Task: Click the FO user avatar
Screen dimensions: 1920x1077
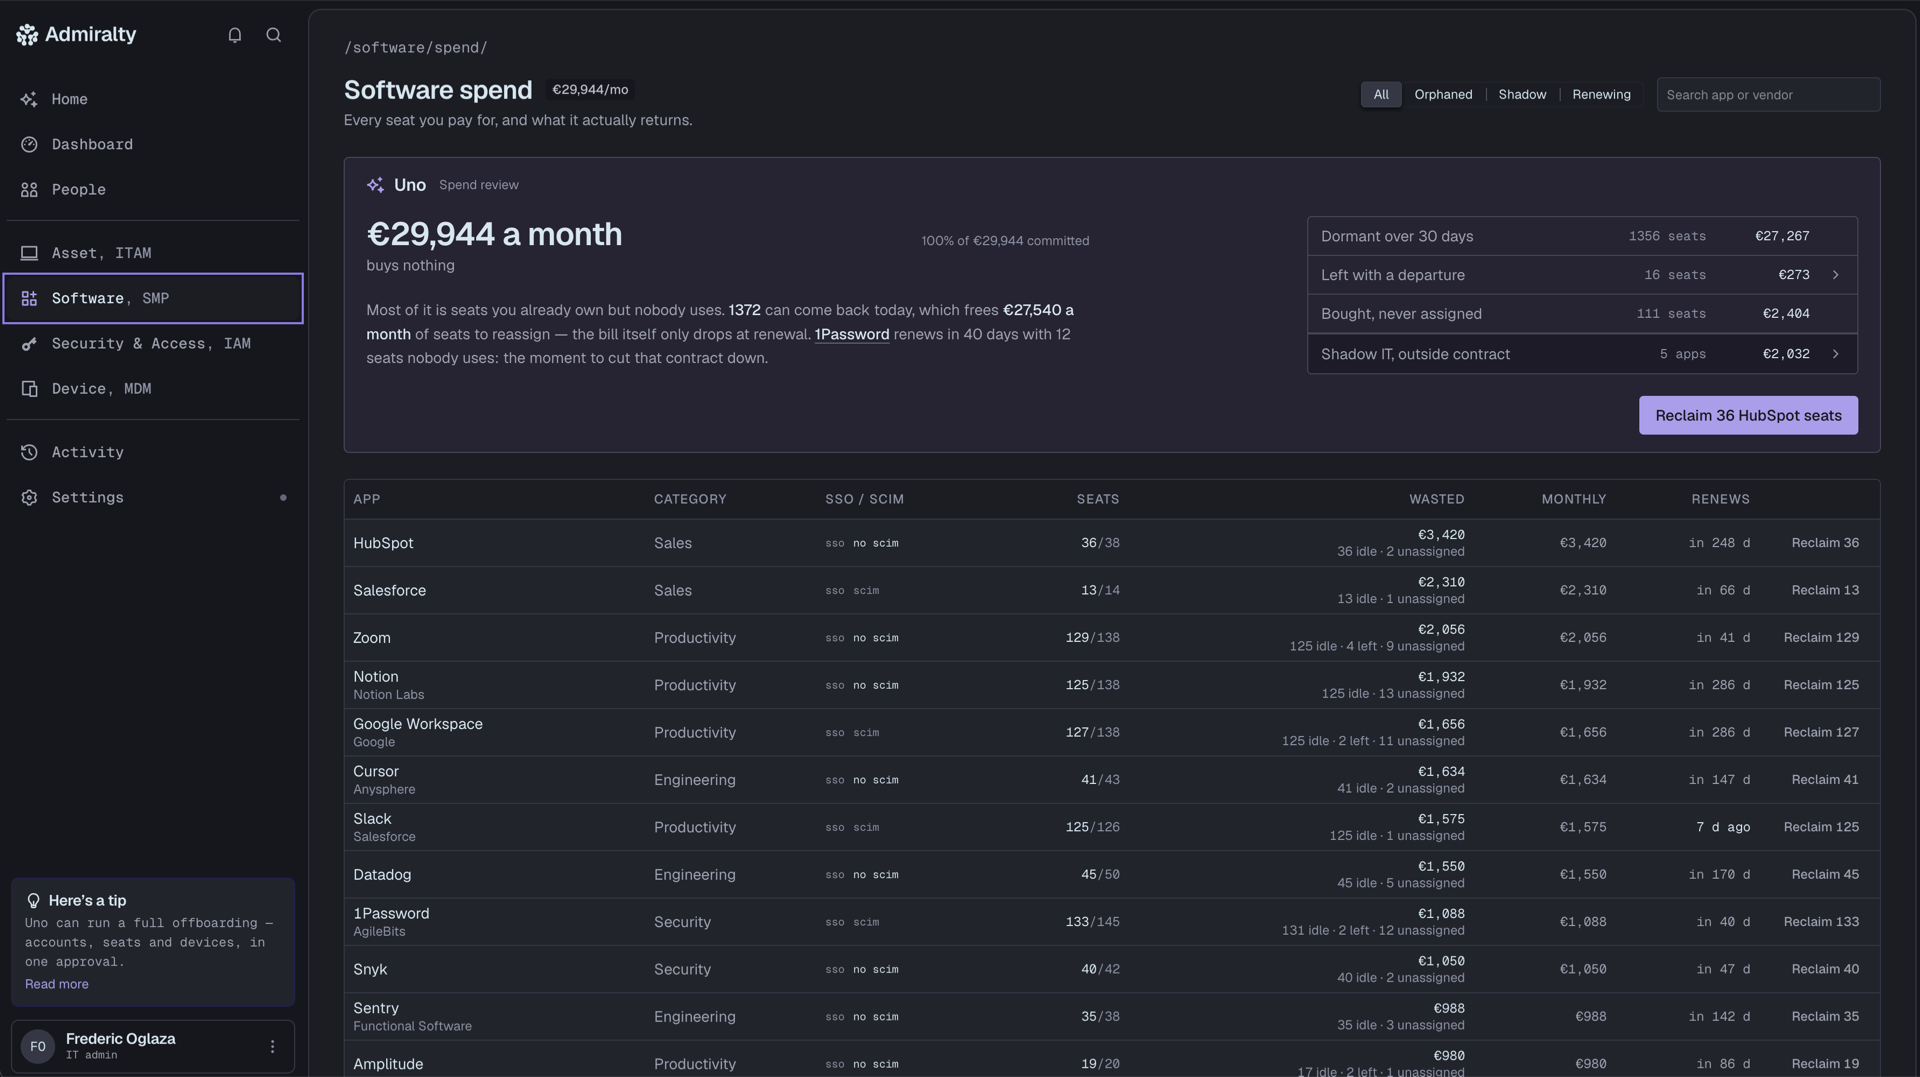Action: [x=38, y=1046]
